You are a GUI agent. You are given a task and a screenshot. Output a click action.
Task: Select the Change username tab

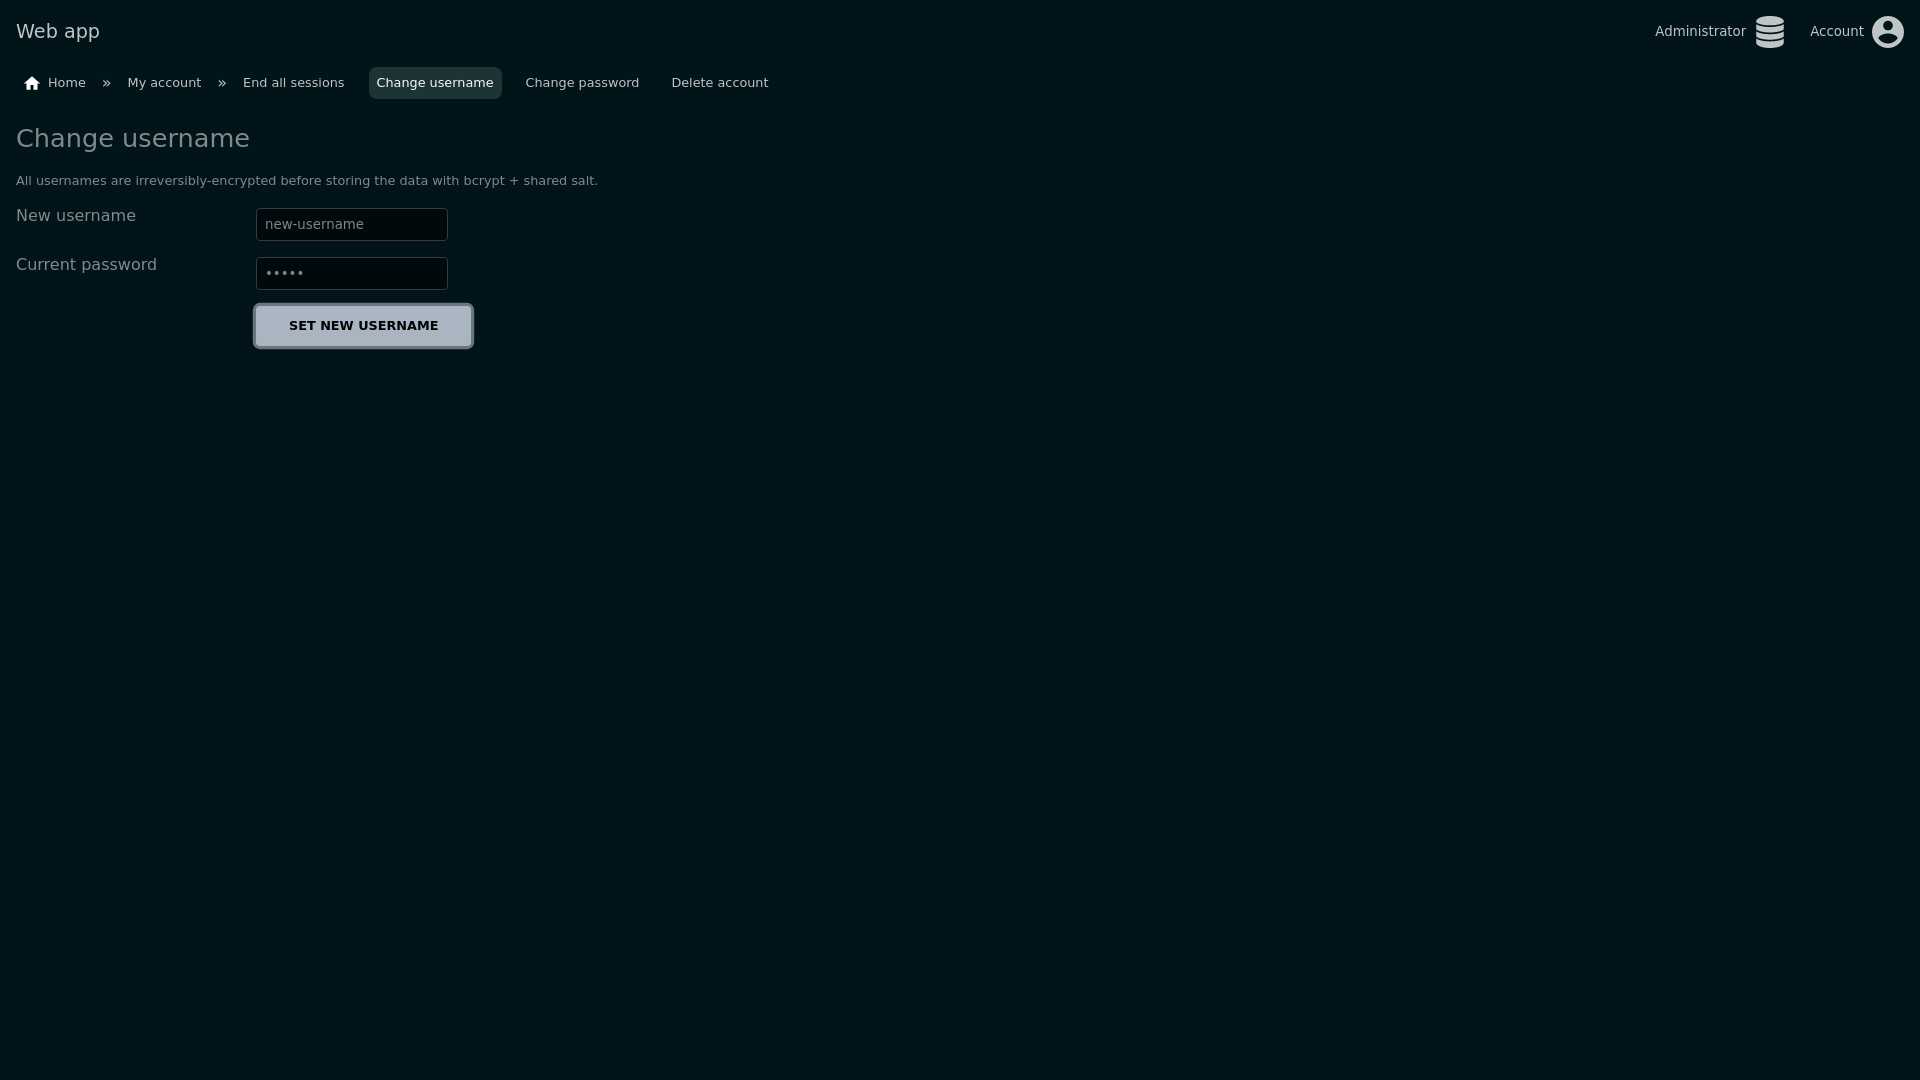click(x=435, y=83)
